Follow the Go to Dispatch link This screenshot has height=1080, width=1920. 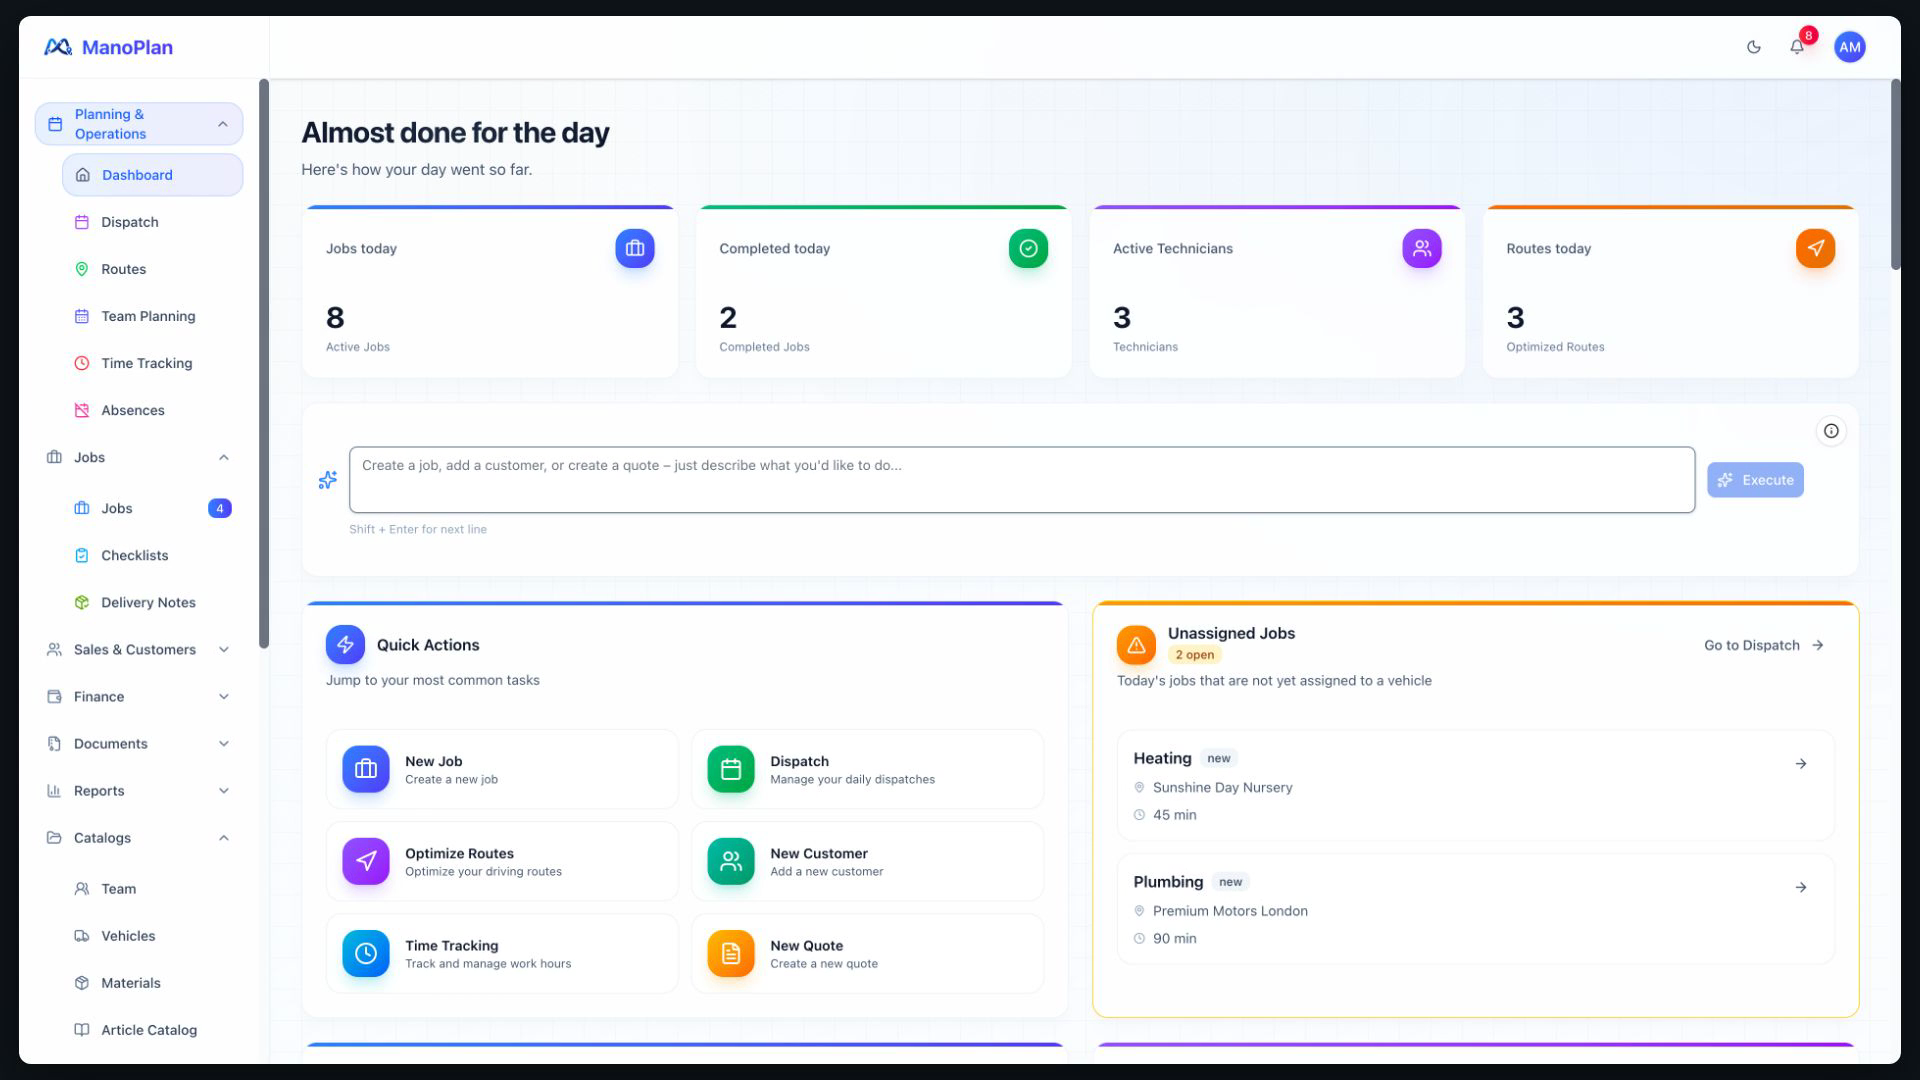(1764, 645)
